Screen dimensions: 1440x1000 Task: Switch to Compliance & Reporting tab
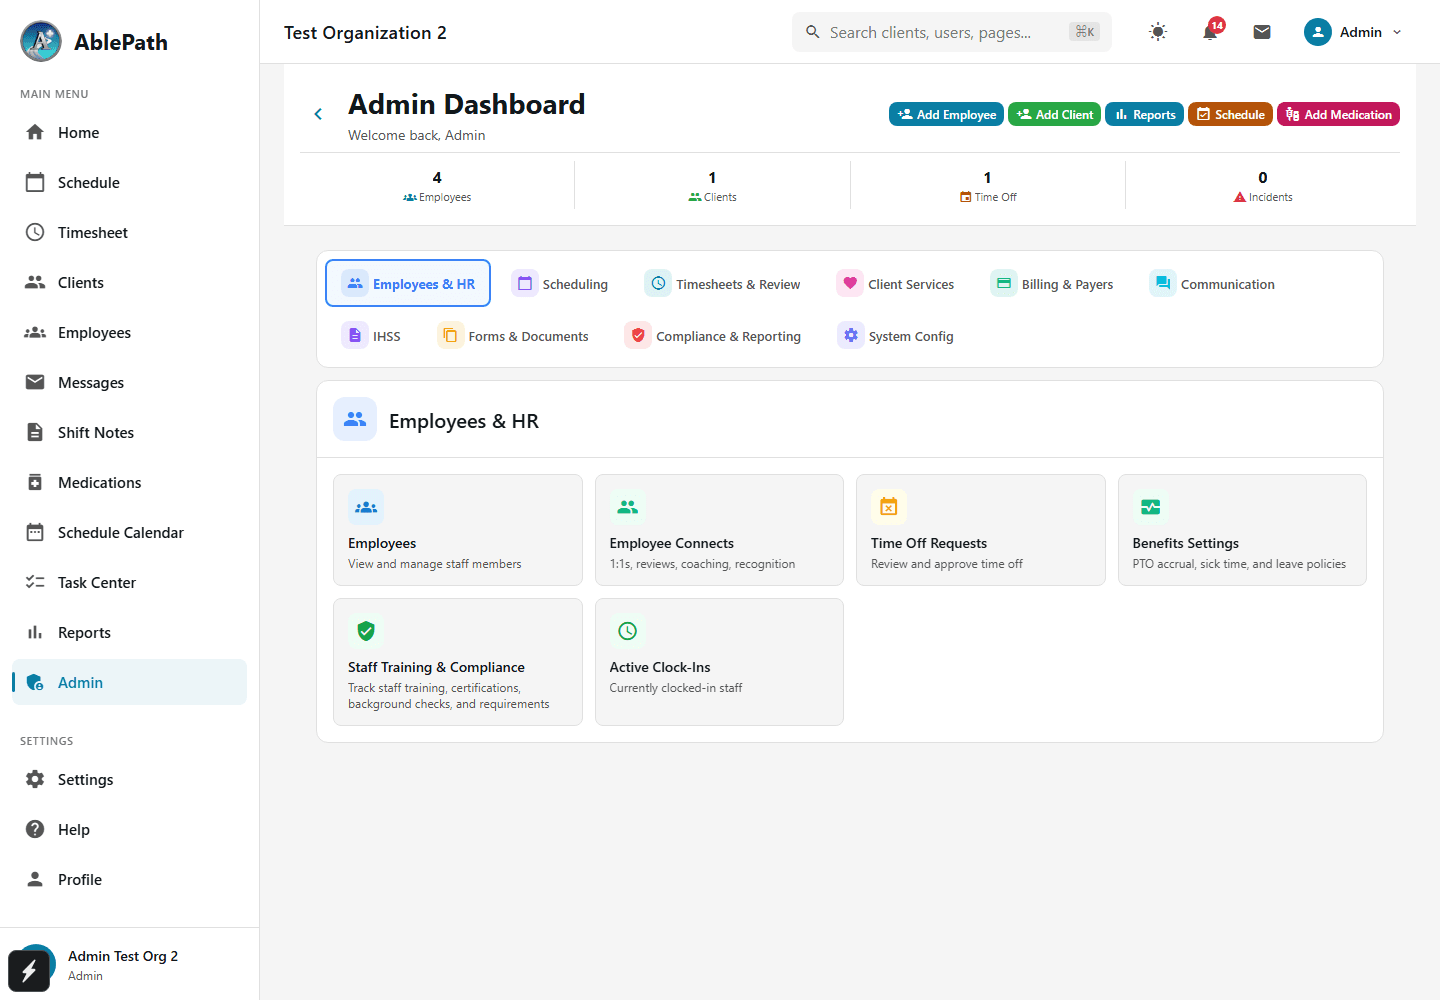pyautogui.click(x=713, y=336)
